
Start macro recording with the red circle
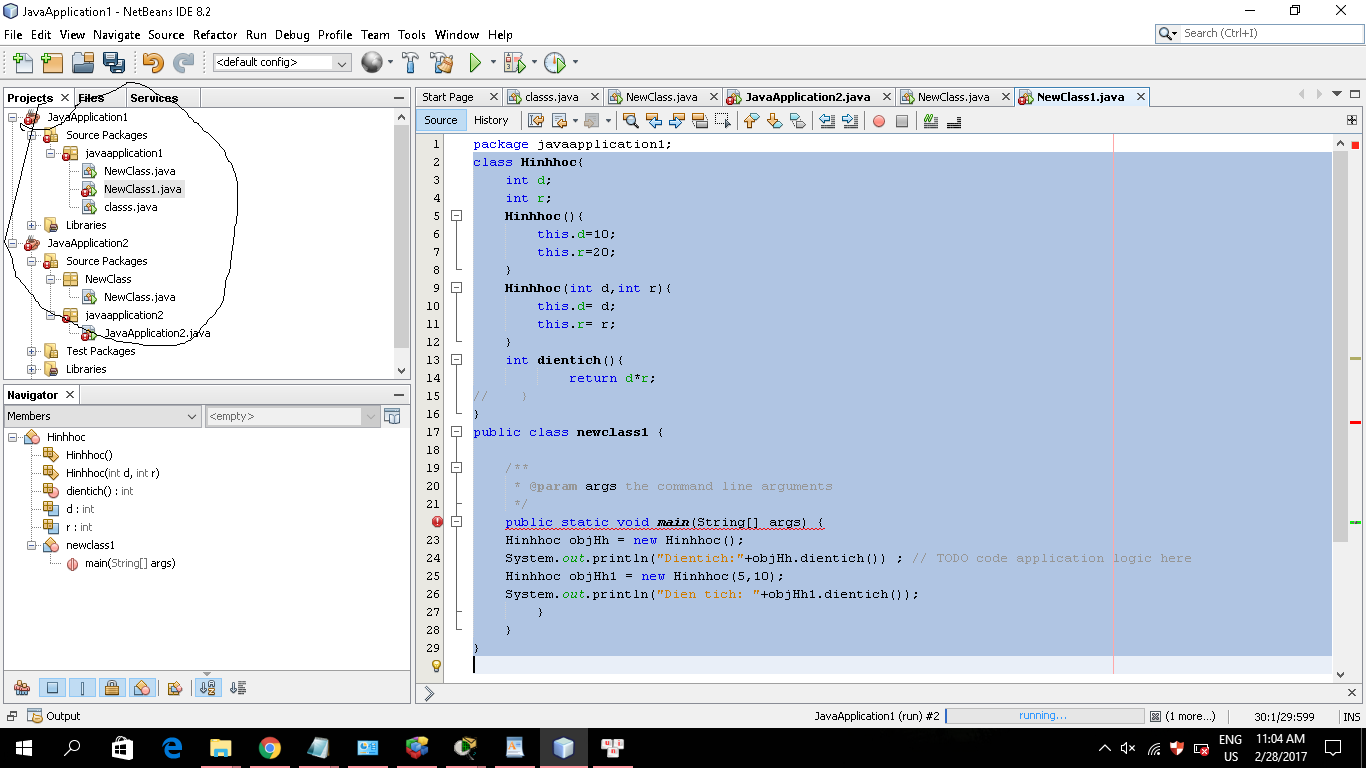coord(879,121)
